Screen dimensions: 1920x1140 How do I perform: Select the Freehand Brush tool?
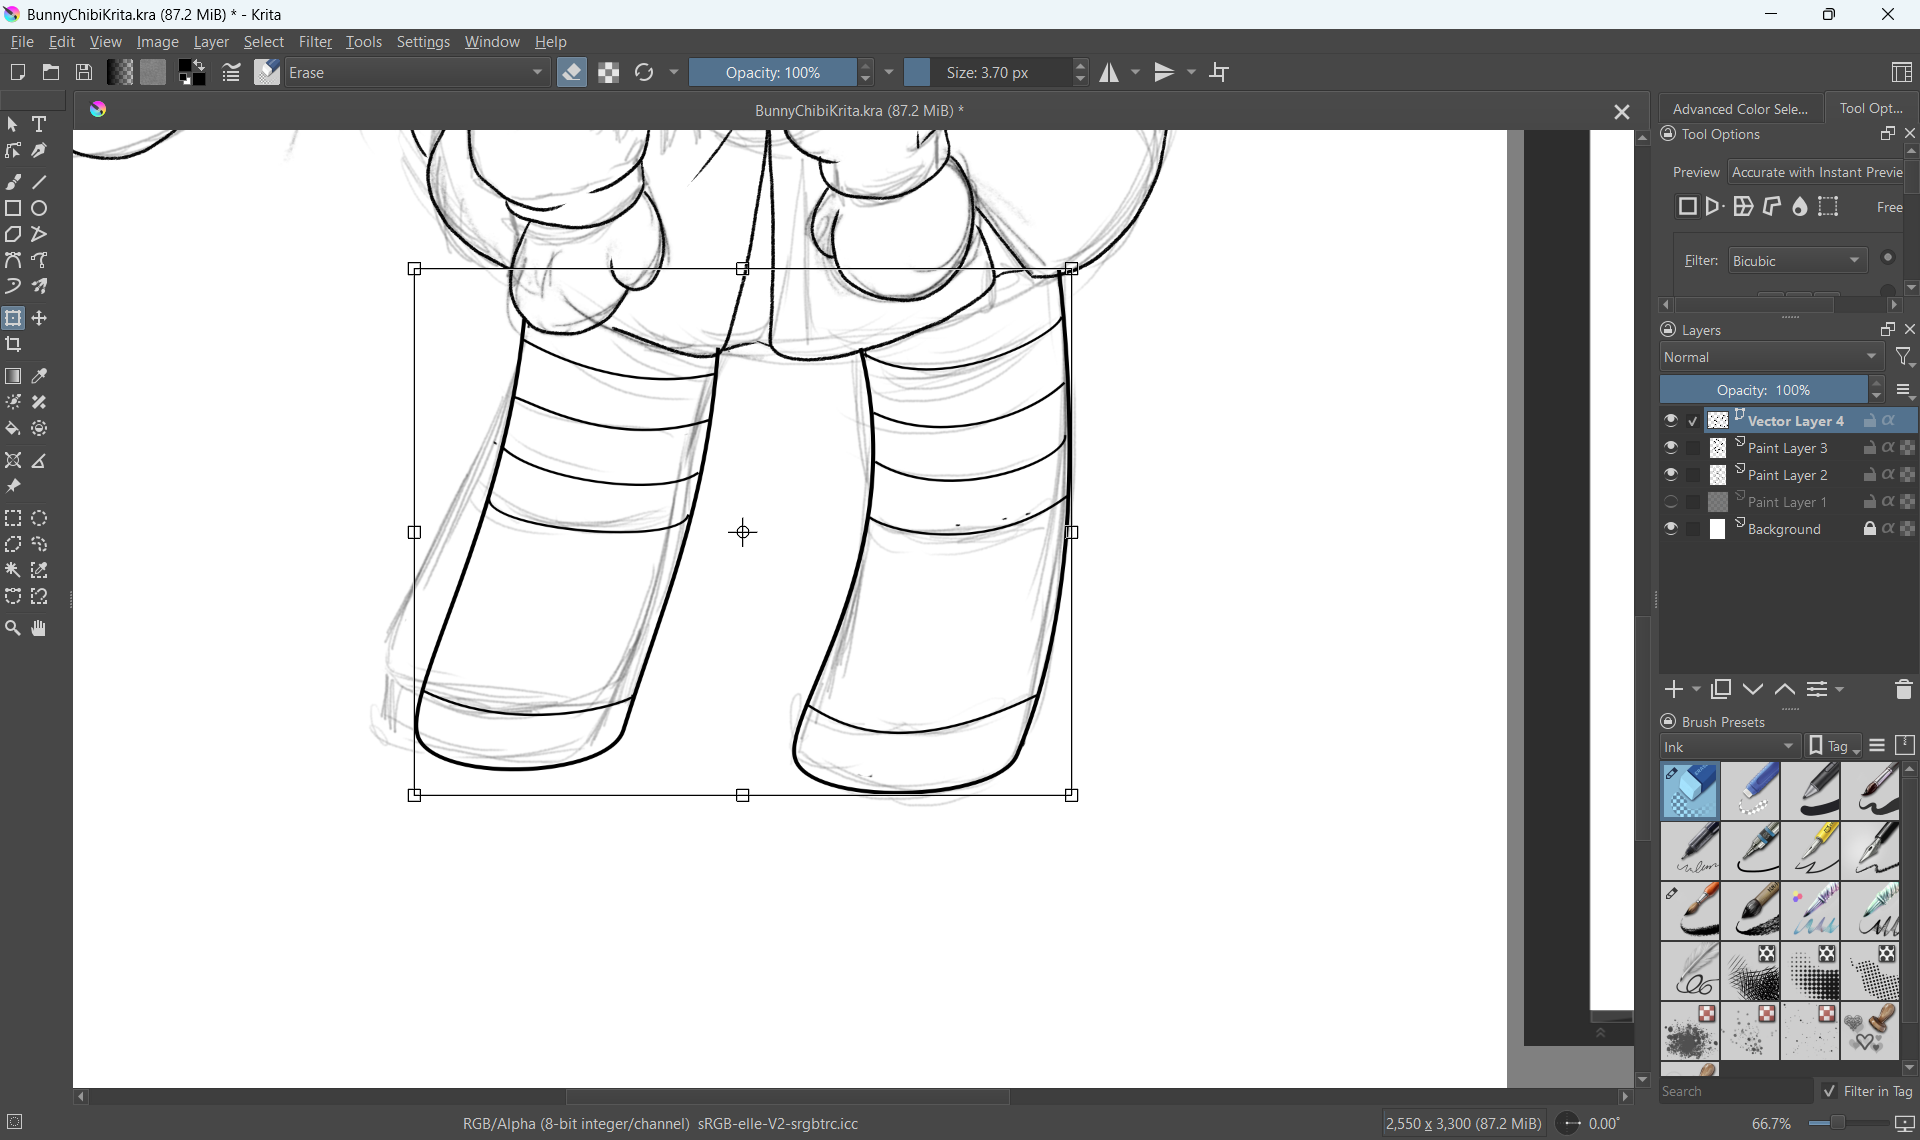coord(13,182)
